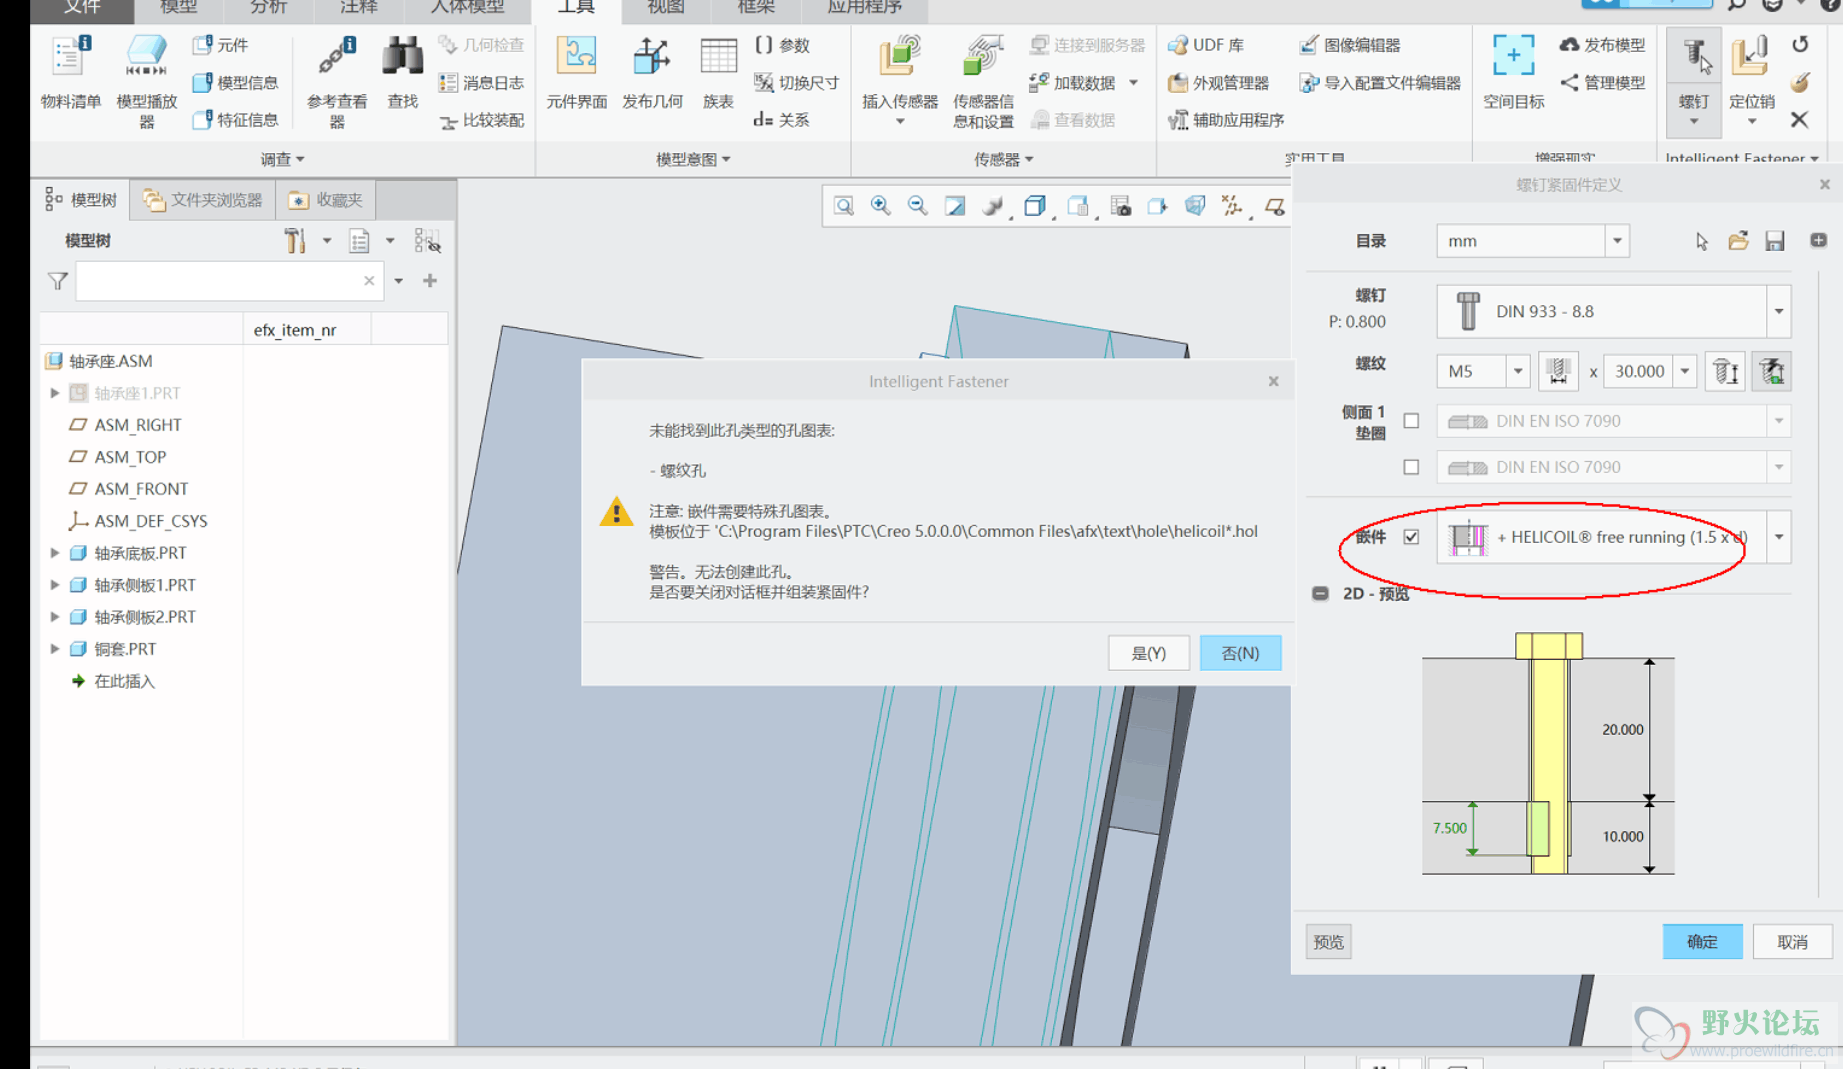Close the Intelligent Fastener warning dialog
The height and width of the screenshot is (1069, 1843).
1273,381
